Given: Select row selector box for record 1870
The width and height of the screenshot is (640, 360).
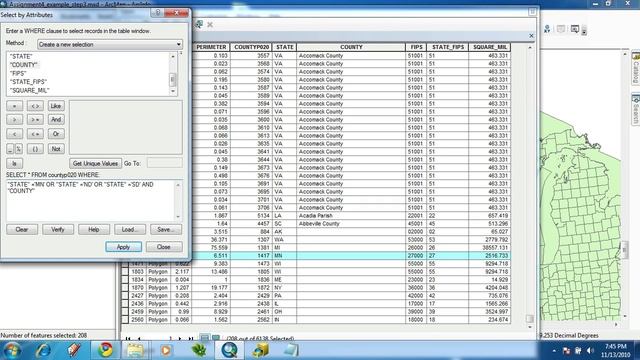Looking at the screenshot, I should (125, 288).
